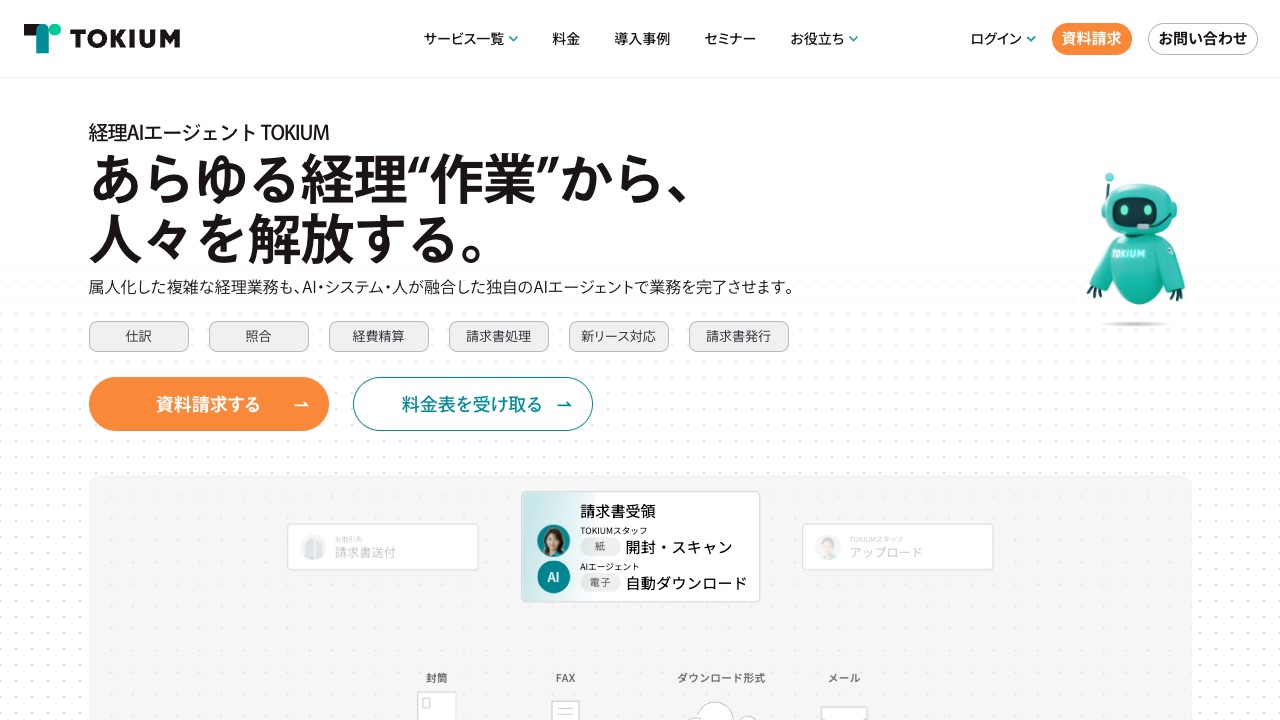Expand the サービス一覧 dropdown menu
Screen dimensions: 1280x720
[x=470, y=39]
